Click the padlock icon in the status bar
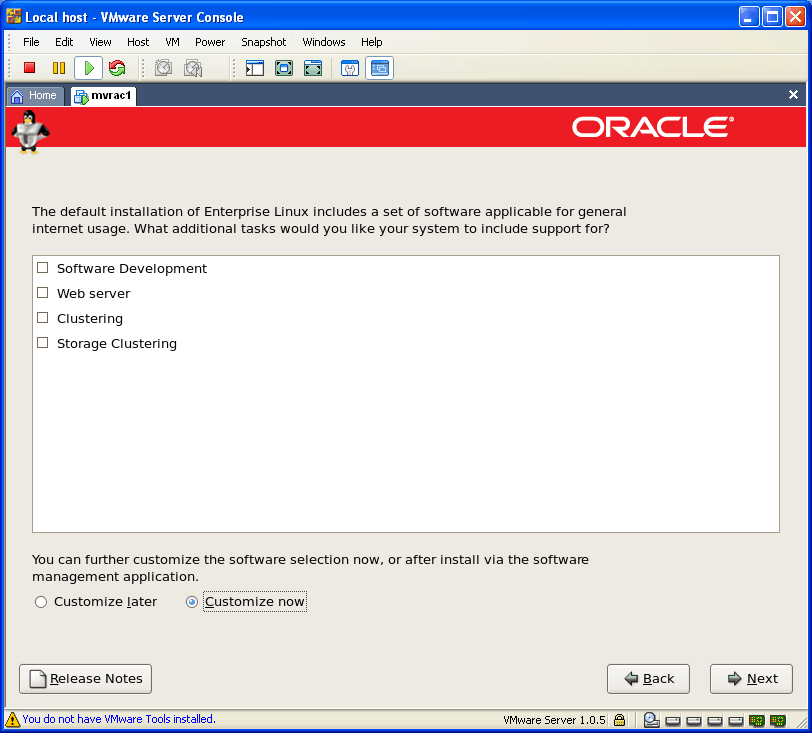This screenshot has width=812, height=733. coord(620,720)
